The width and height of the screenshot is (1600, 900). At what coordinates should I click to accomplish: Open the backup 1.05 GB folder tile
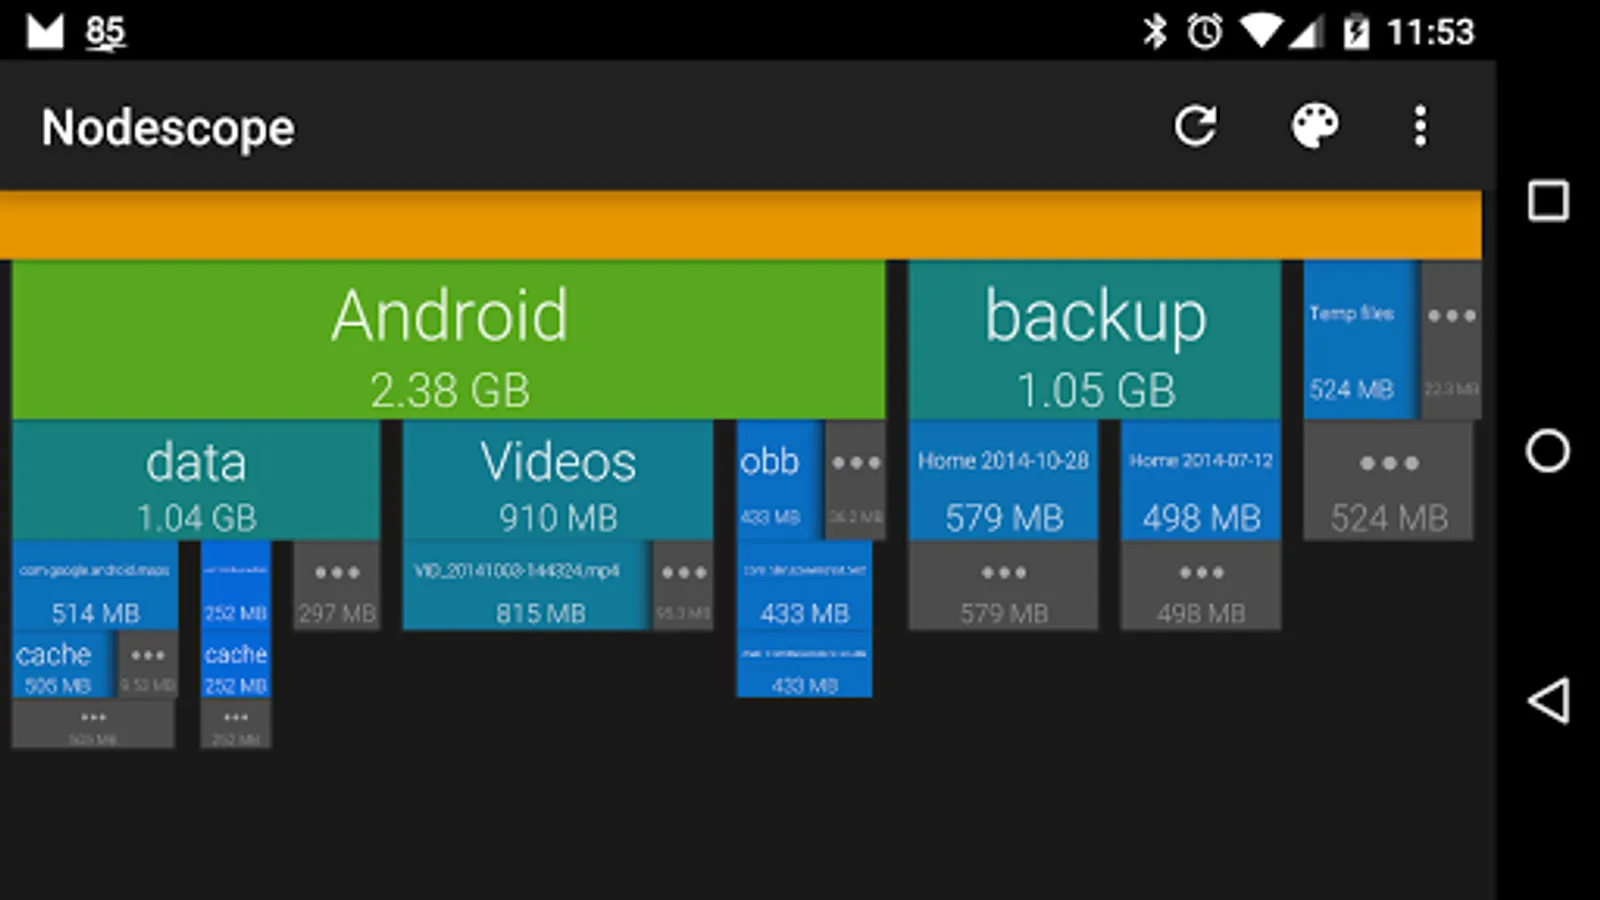point(1095,340)
